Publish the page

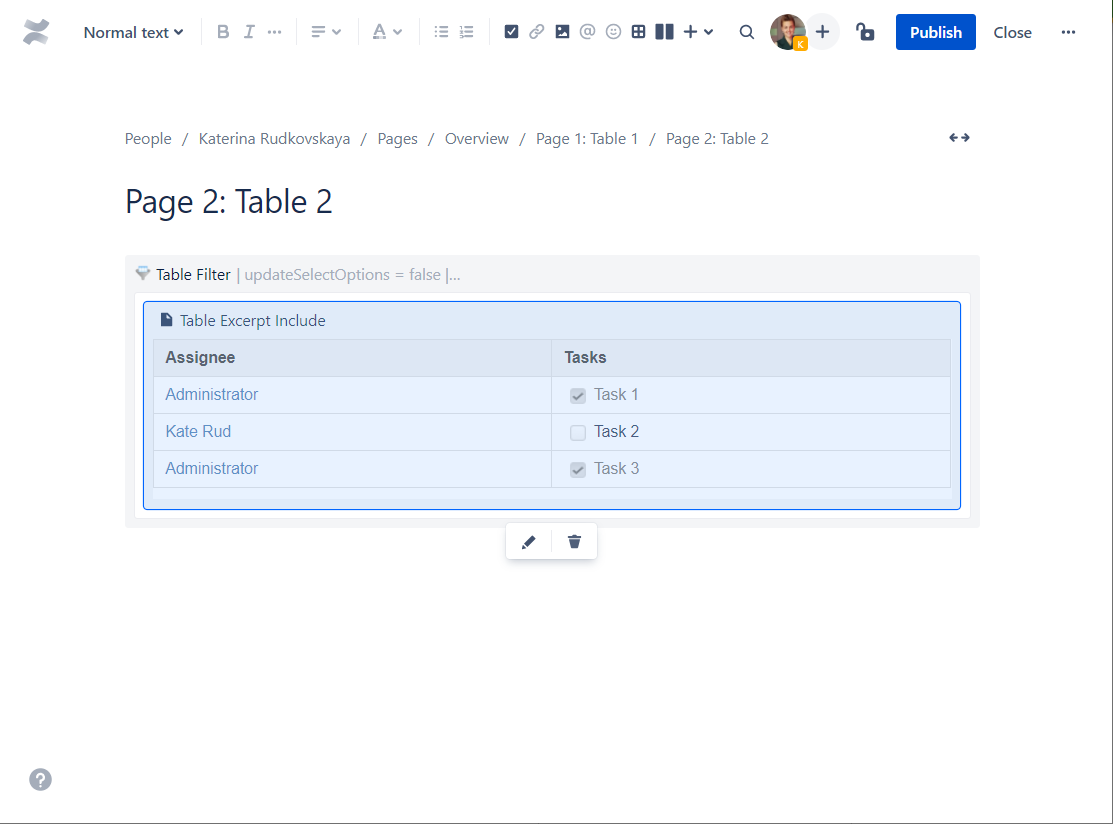[x=935, y=31]
